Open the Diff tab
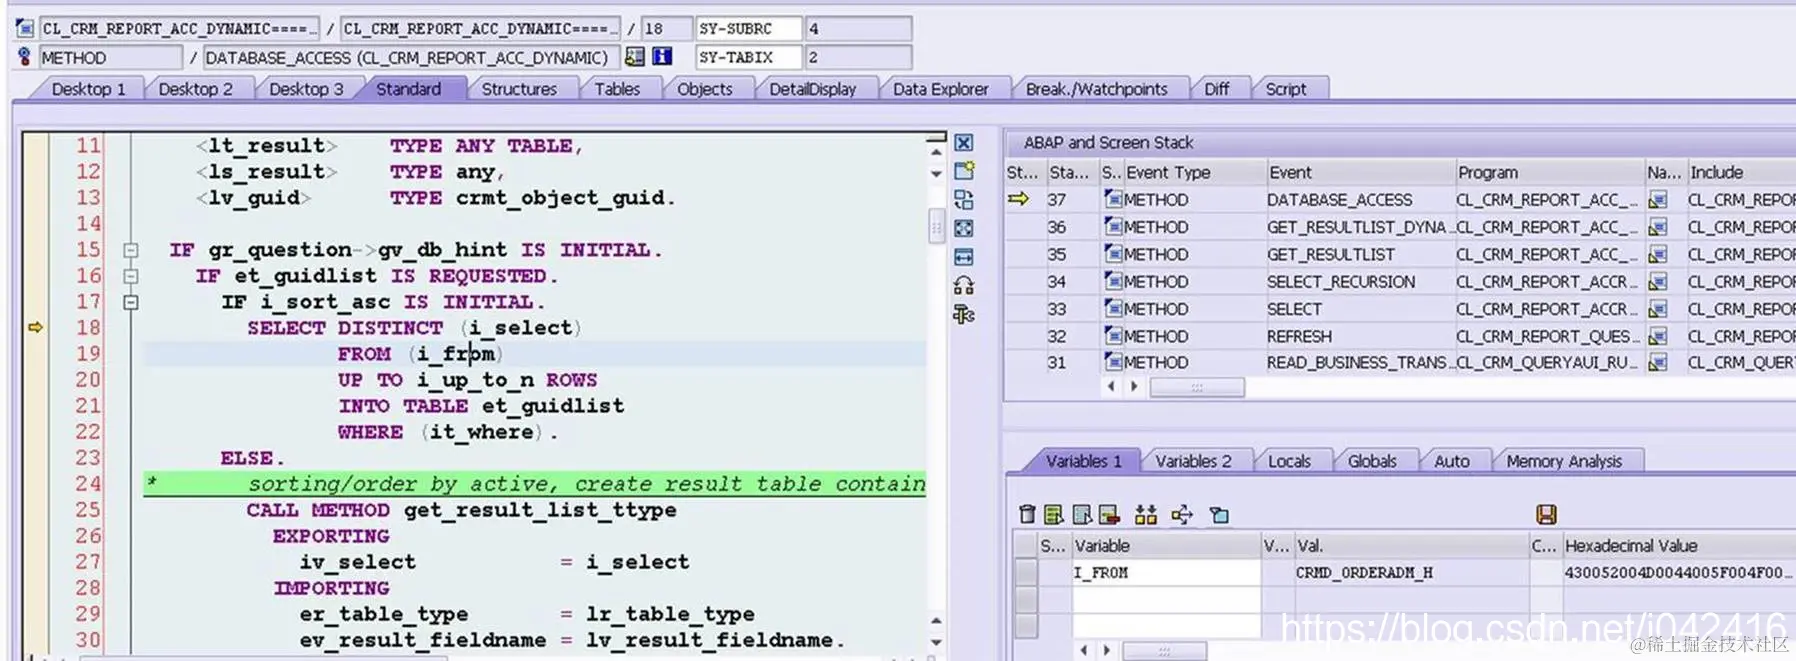The height and width of the screenshot is (661, 1796). click(1217, 89)
